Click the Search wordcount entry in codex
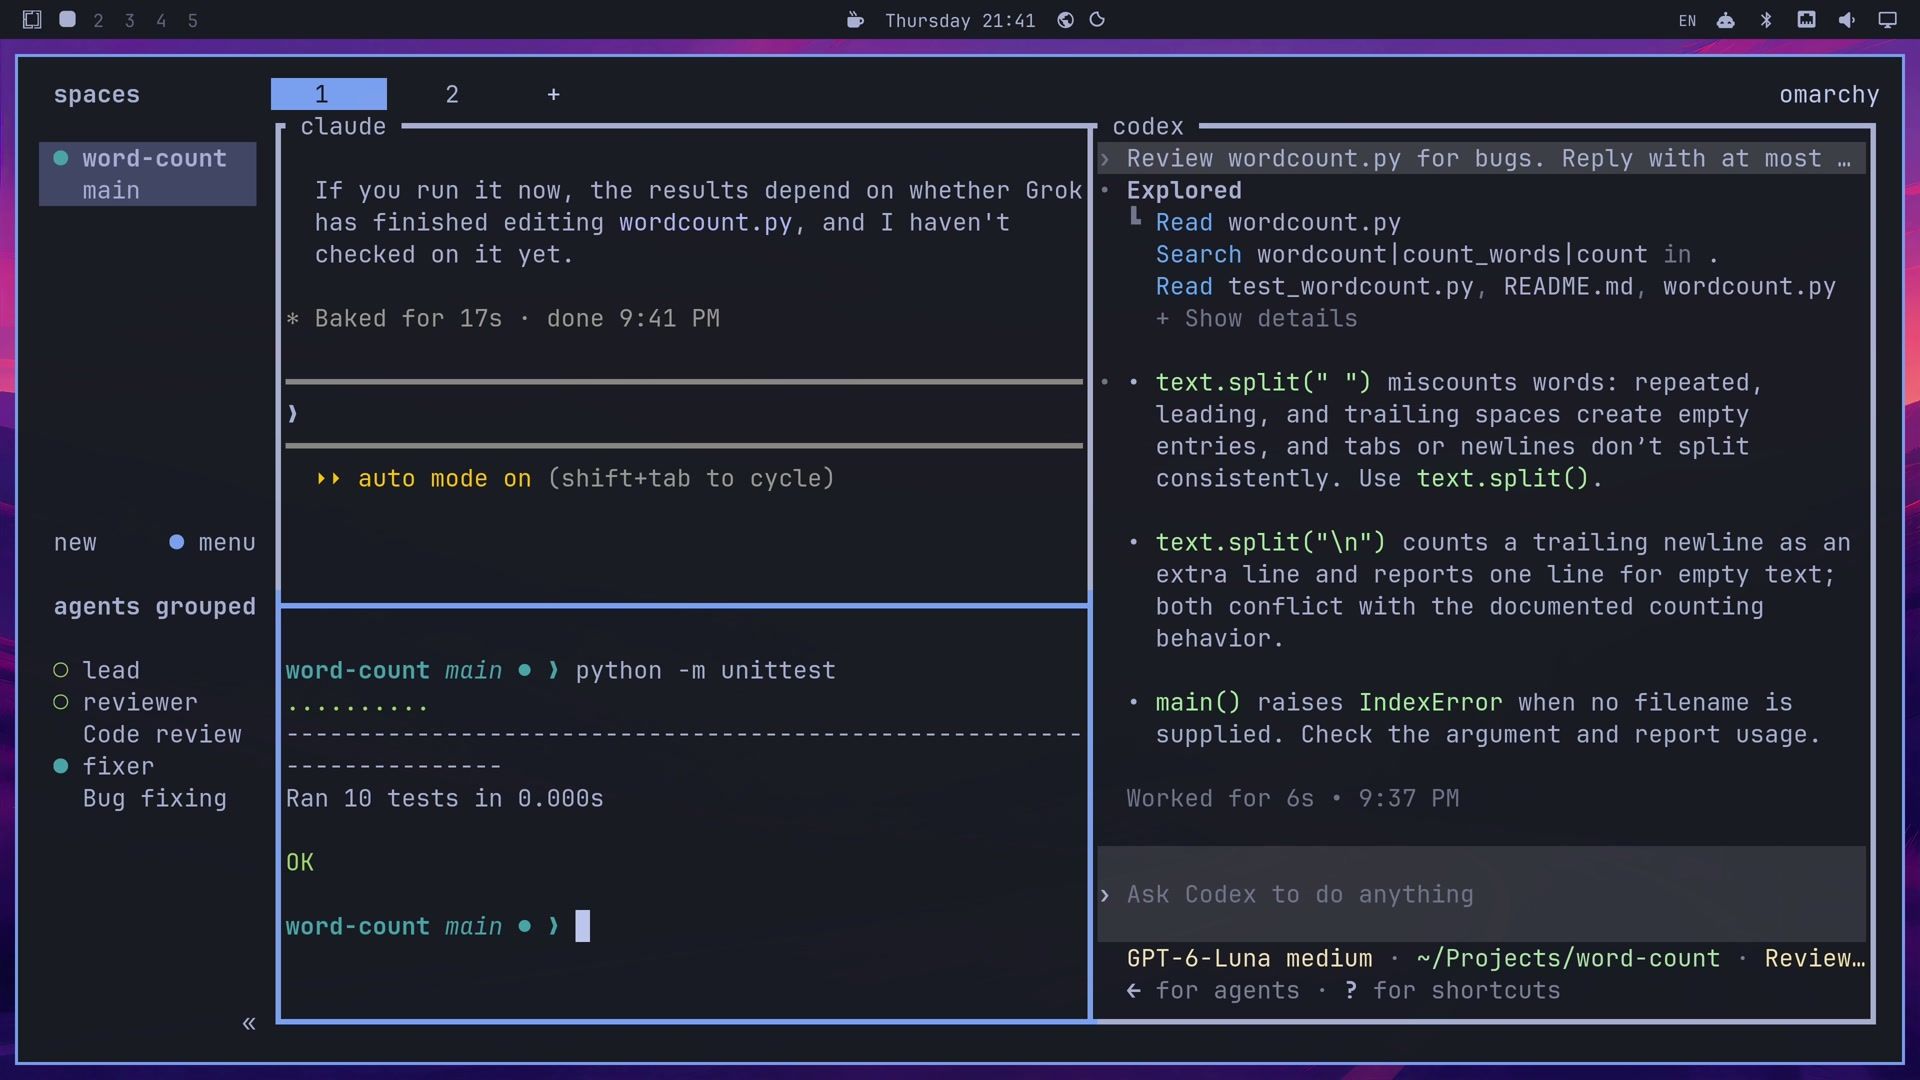The image size is (1920, 1080). 1437,255
